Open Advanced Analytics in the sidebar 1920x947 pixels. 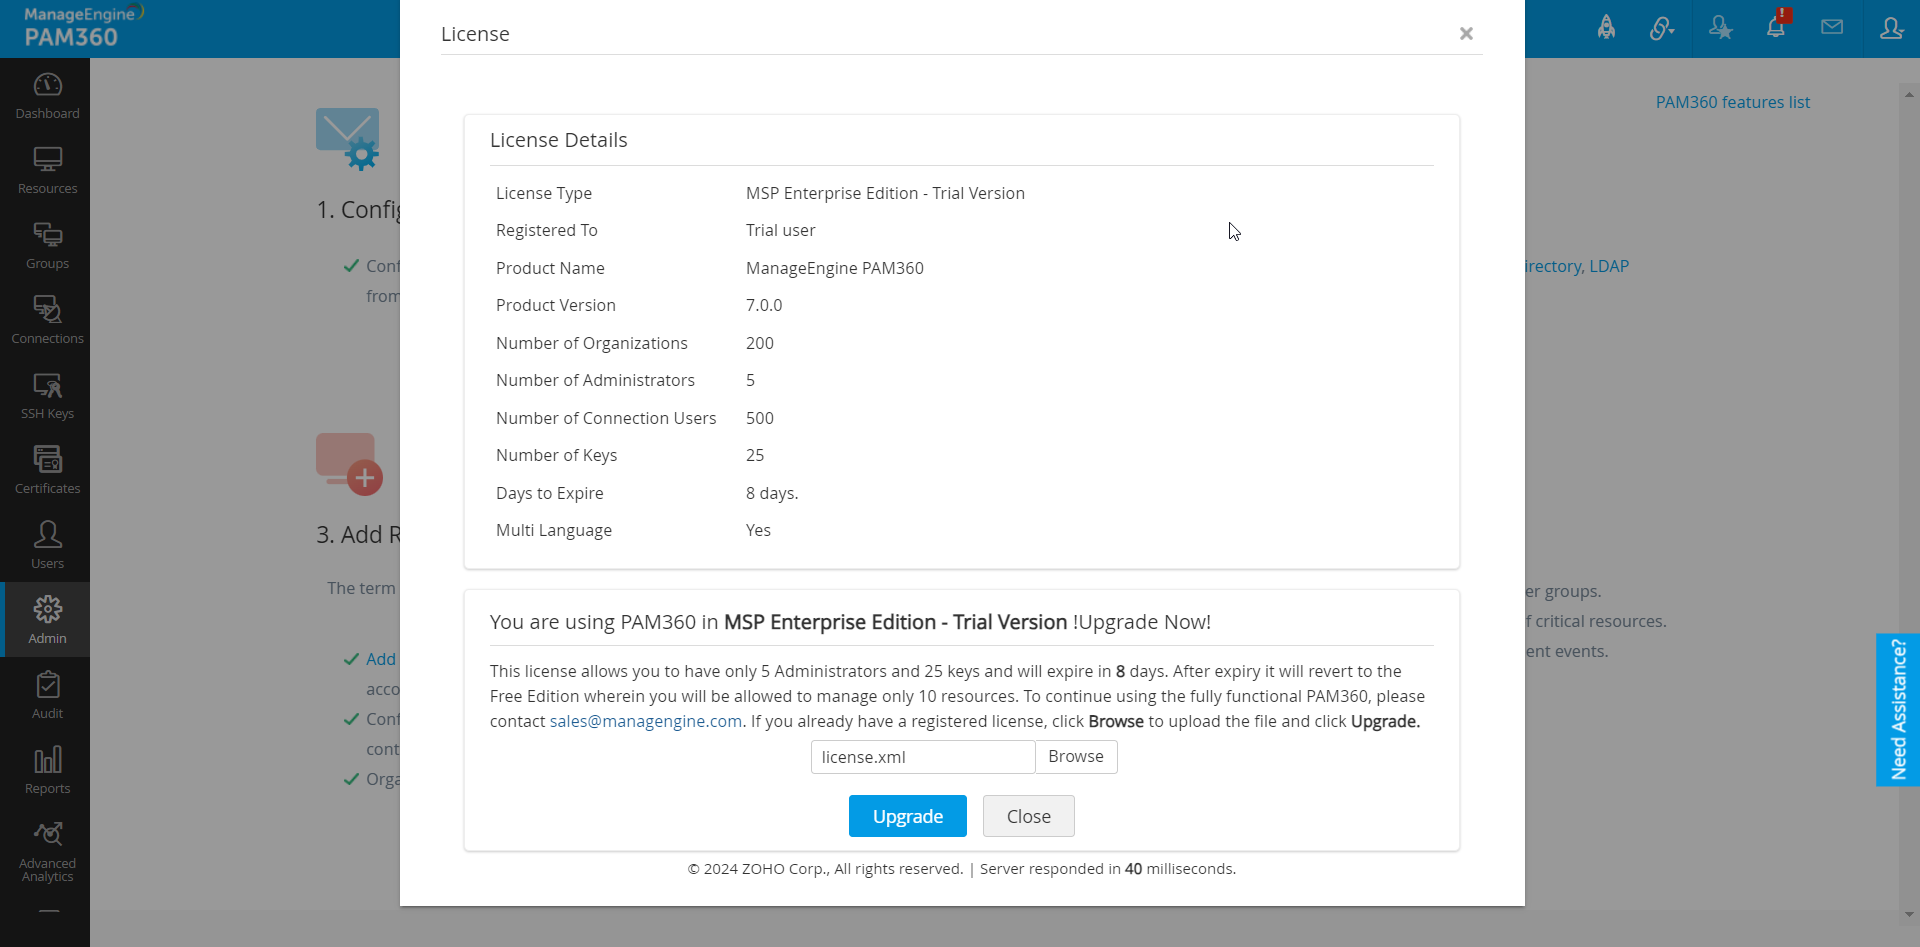pyautogui.click(x=47, y=852)
